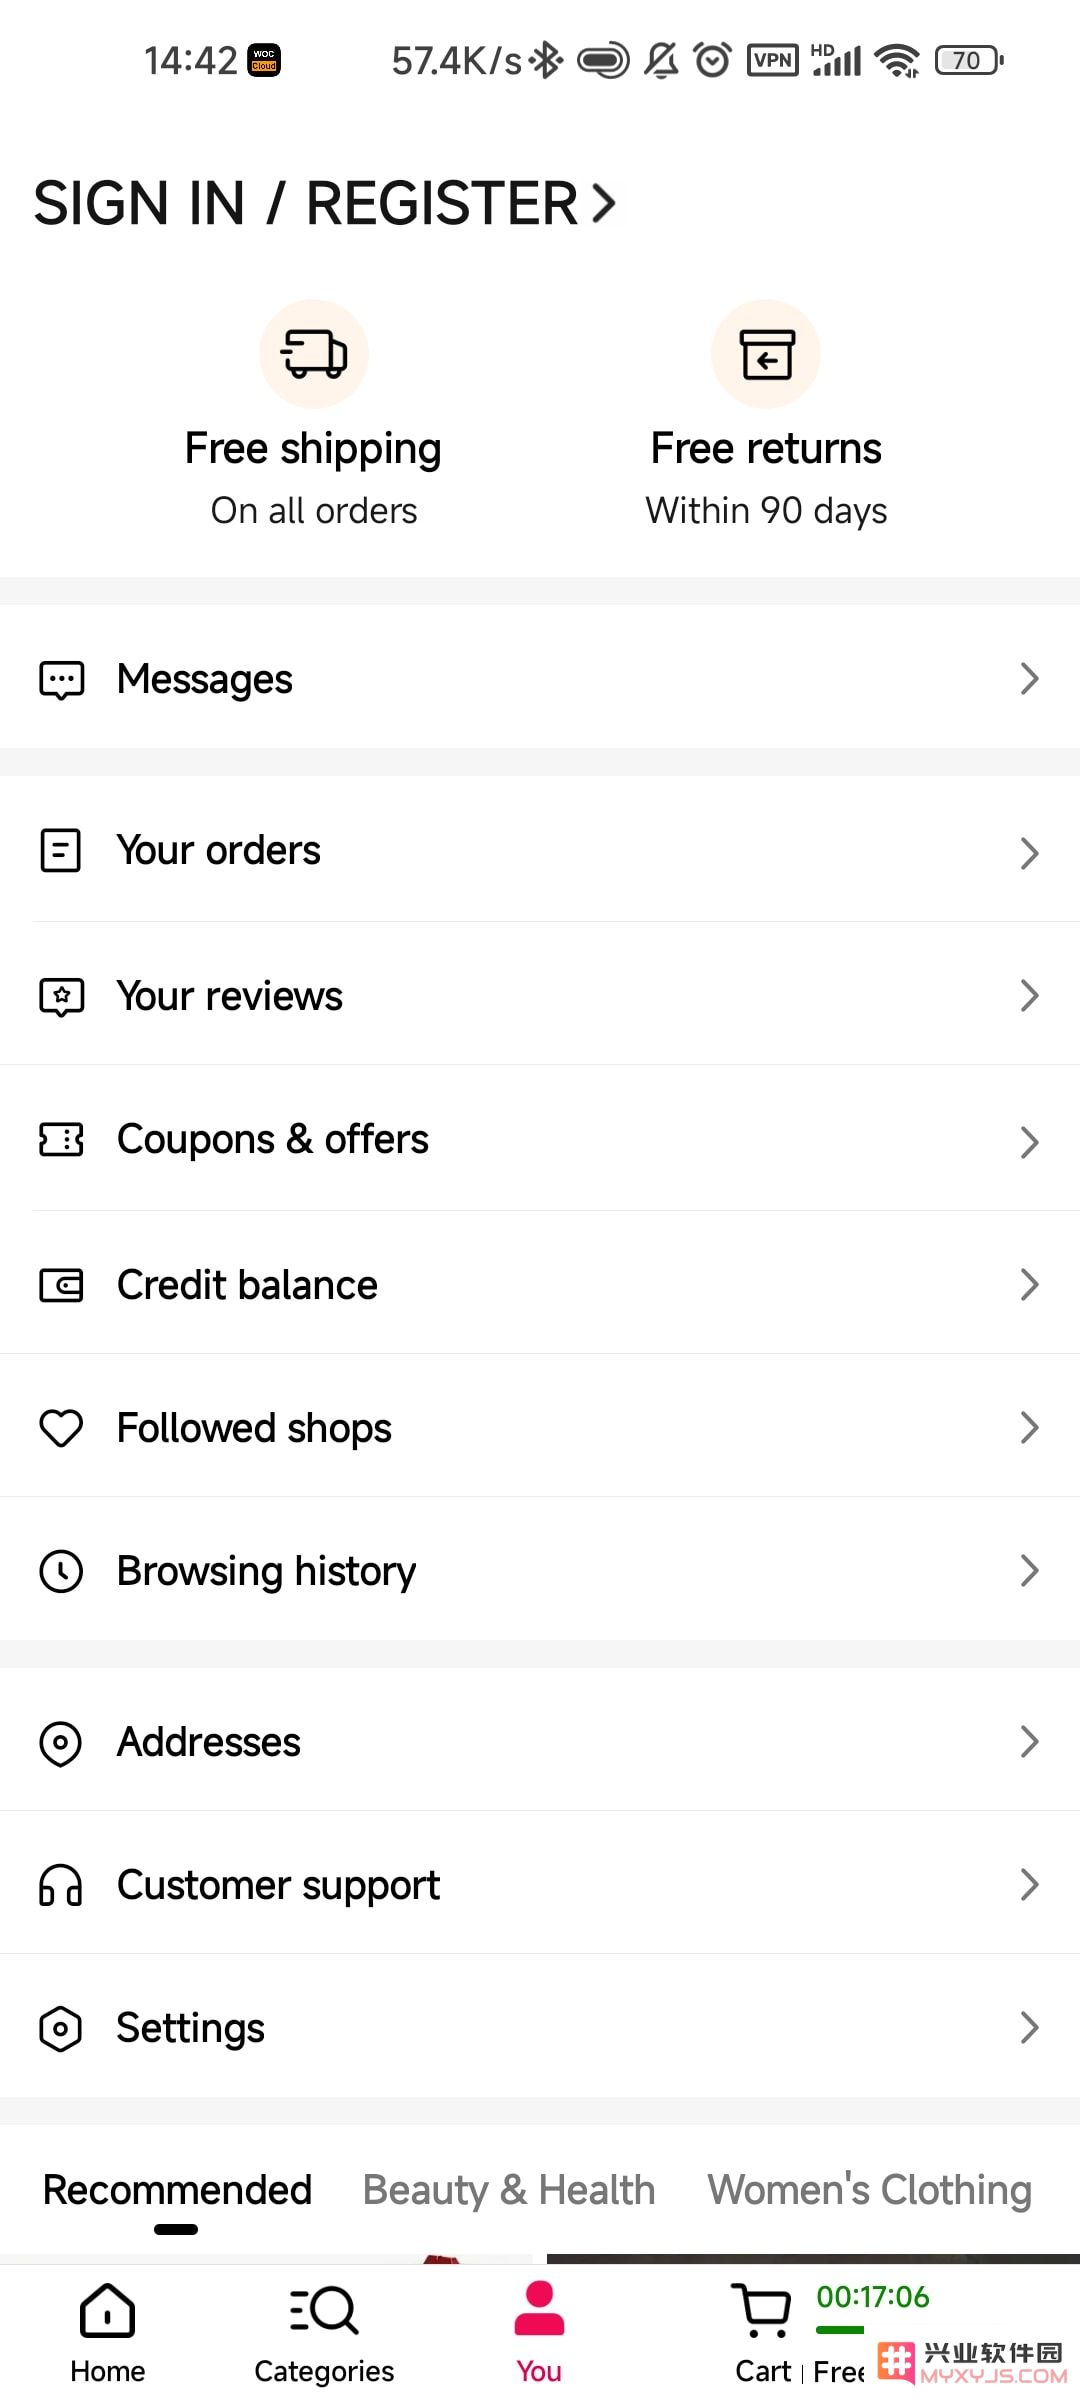Tap the Addresses location pin icon

pos(60,1743)
